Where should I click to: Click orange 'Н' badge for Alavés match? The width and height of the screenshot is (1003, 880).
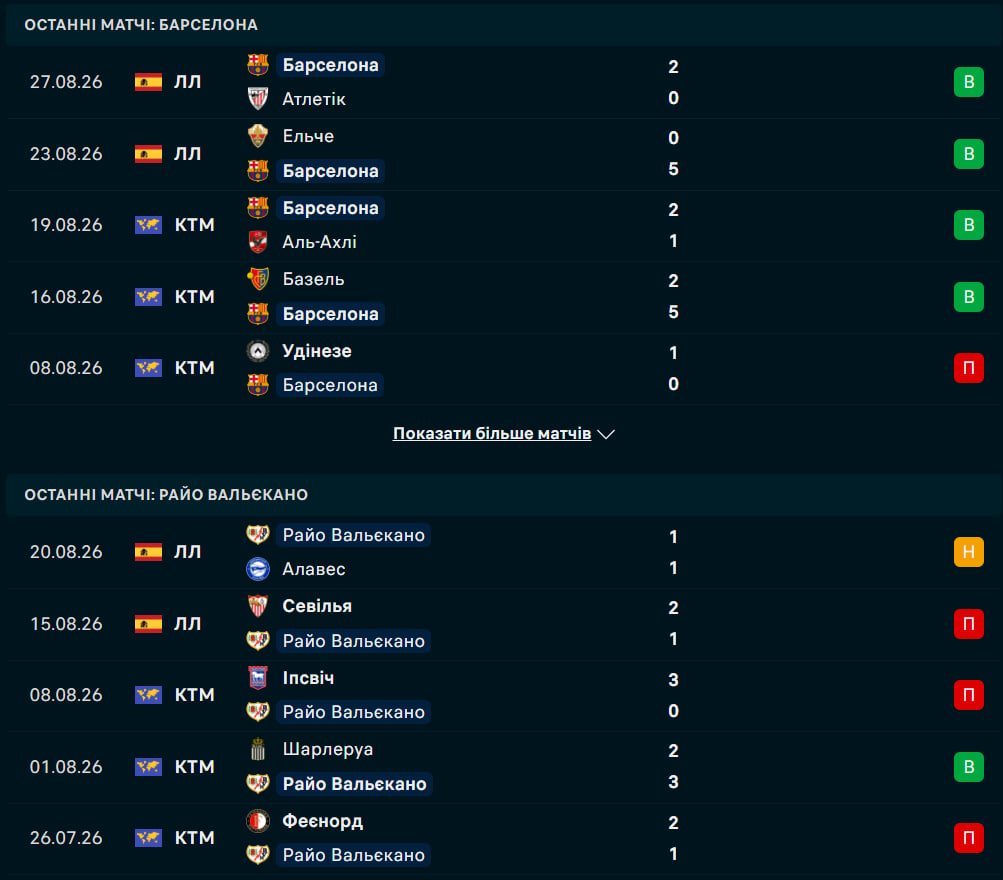tap(968, 551)
